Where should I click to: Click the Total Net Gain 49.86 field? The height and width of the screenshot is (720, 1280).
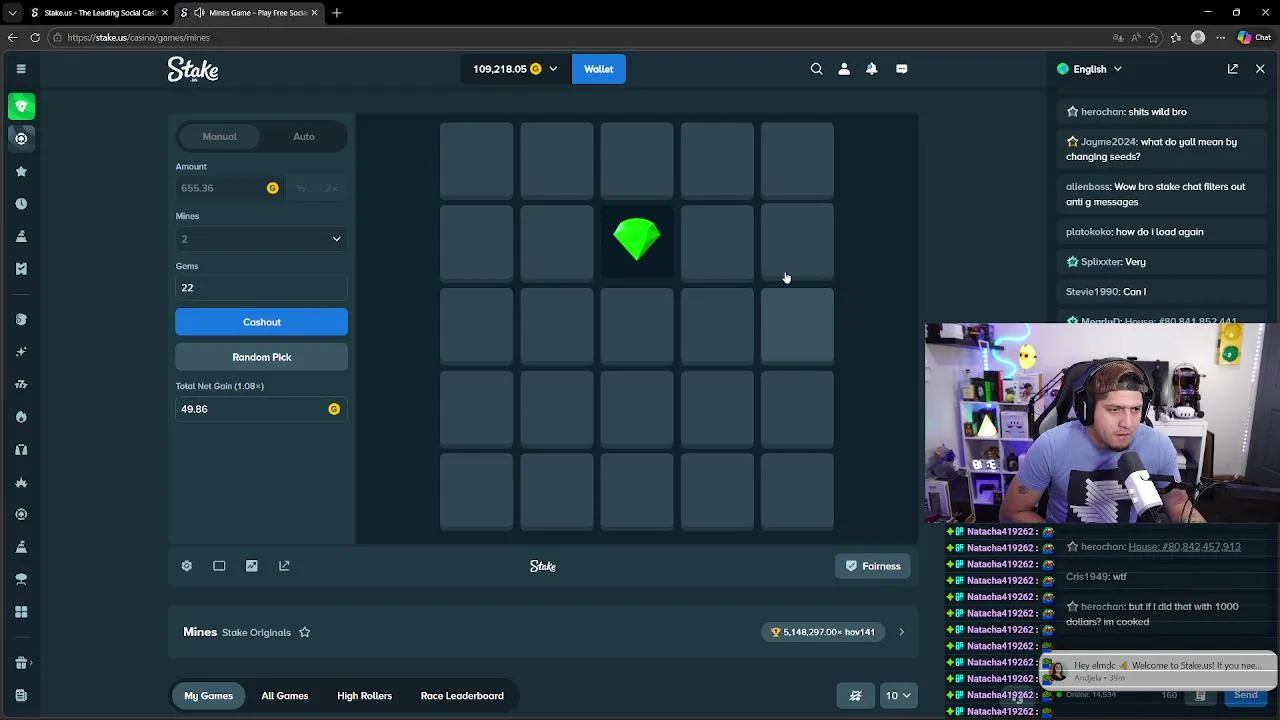[261, 409]
